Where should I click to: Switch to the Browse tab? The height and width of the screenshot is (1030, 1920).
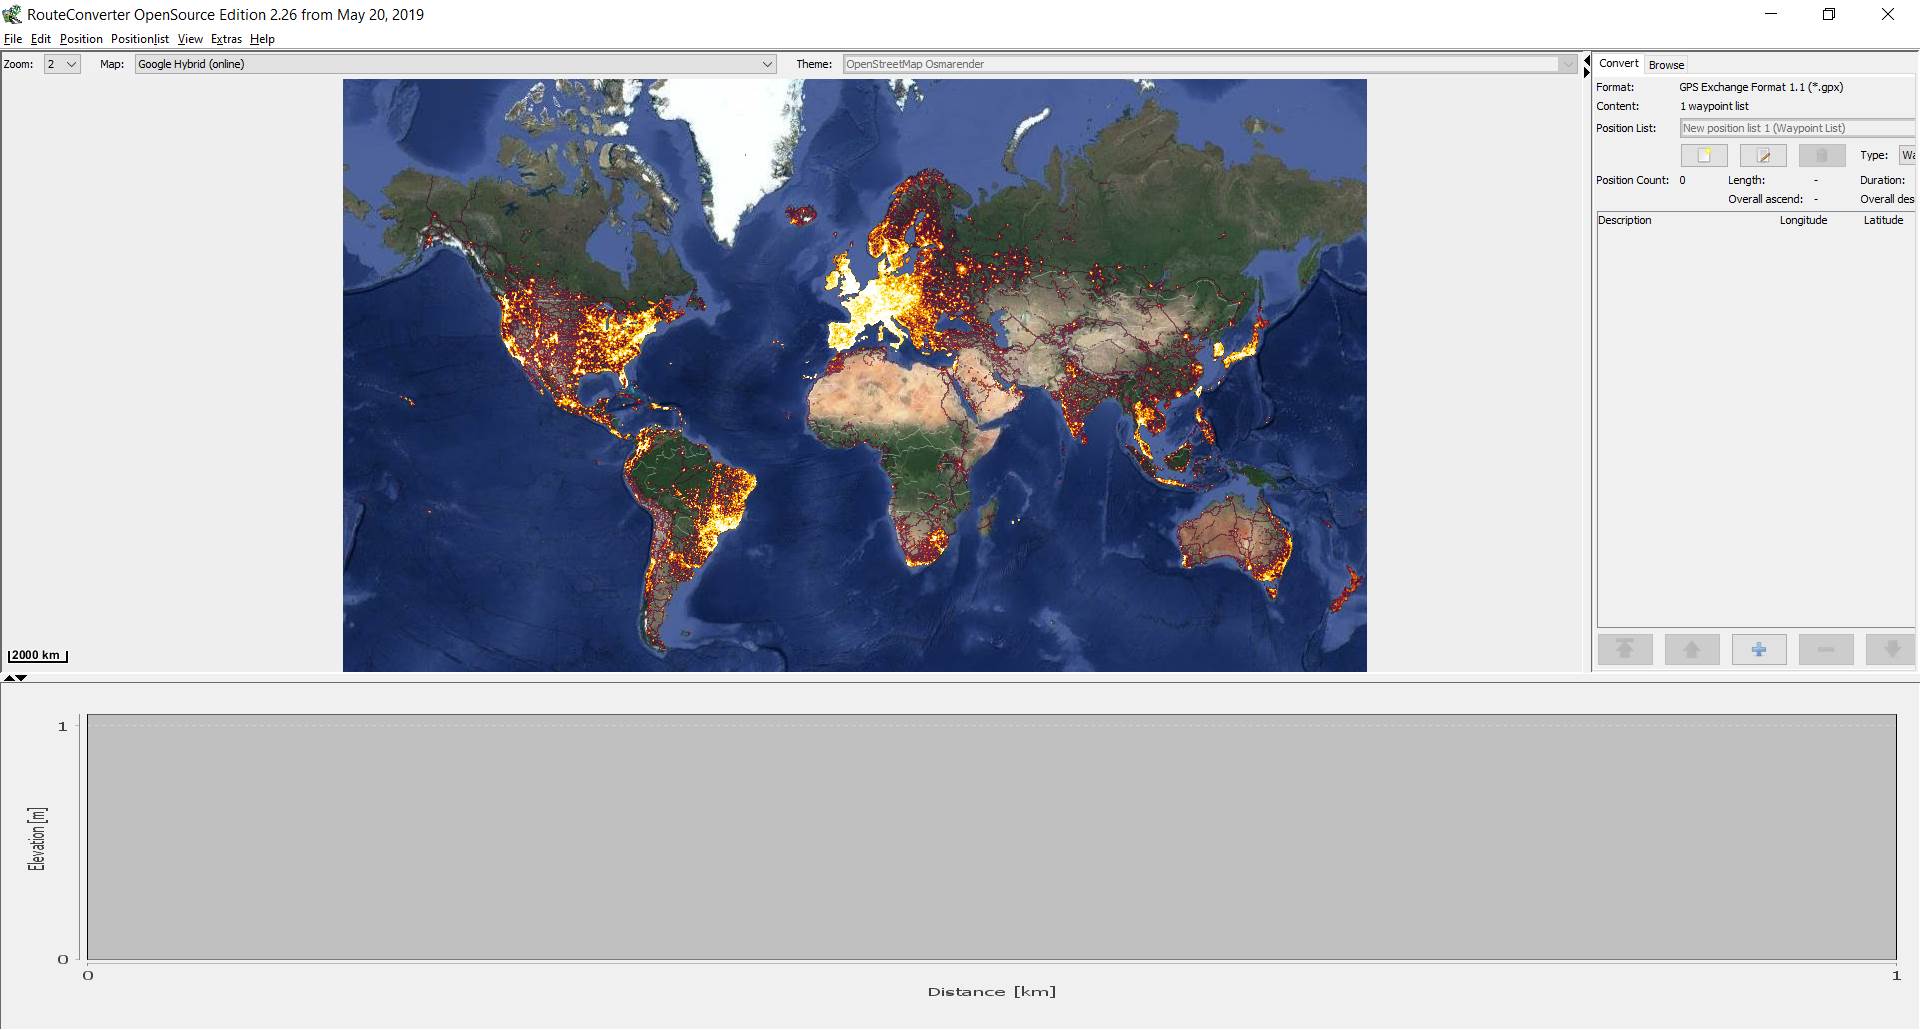coord(1666,65)
